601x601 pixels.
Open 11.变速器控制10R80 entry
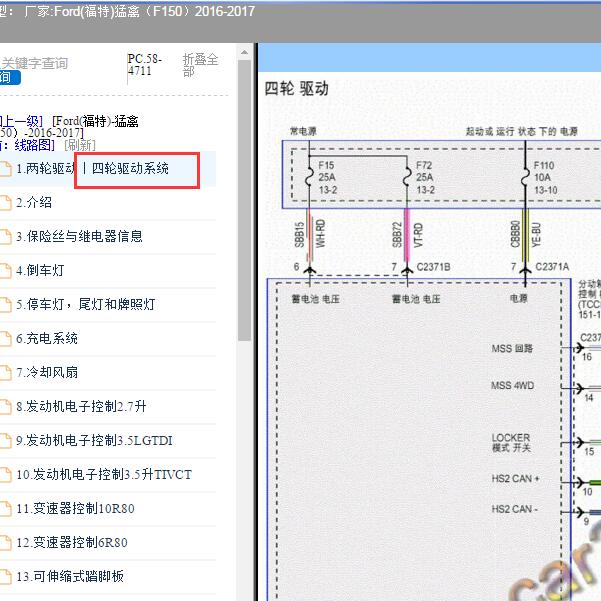tap(76, 509)
